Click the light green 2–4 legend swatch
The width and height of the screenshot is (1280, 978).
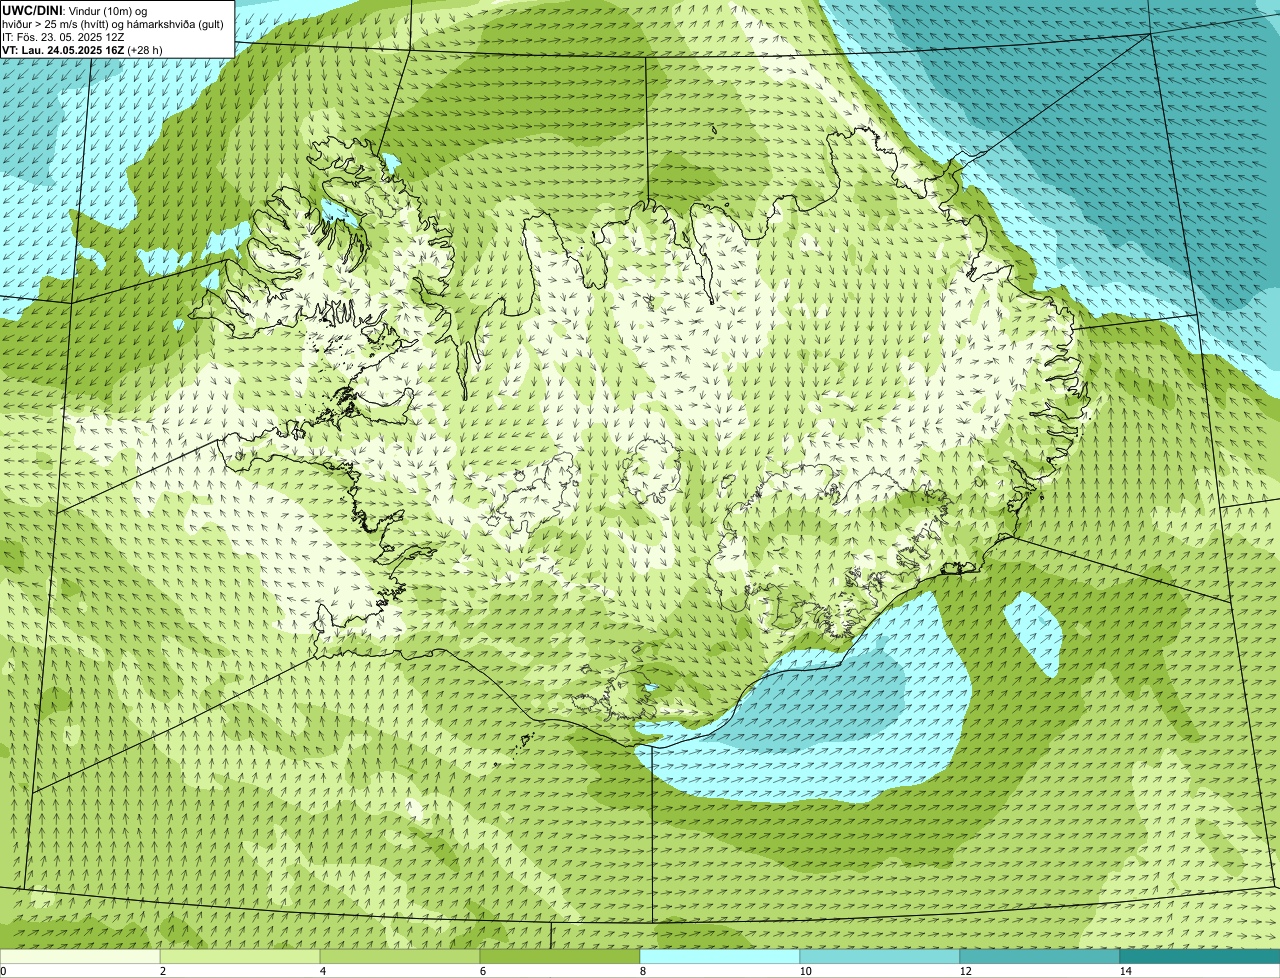(240, 957)
